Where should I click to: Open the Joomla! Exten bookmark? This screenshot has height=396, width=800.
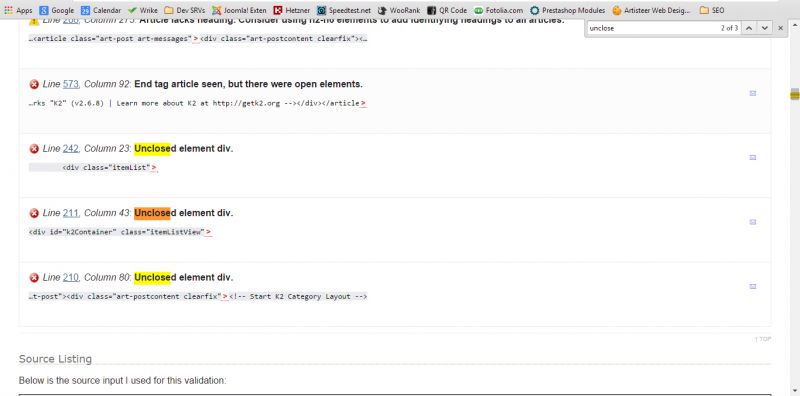point(239,10)
